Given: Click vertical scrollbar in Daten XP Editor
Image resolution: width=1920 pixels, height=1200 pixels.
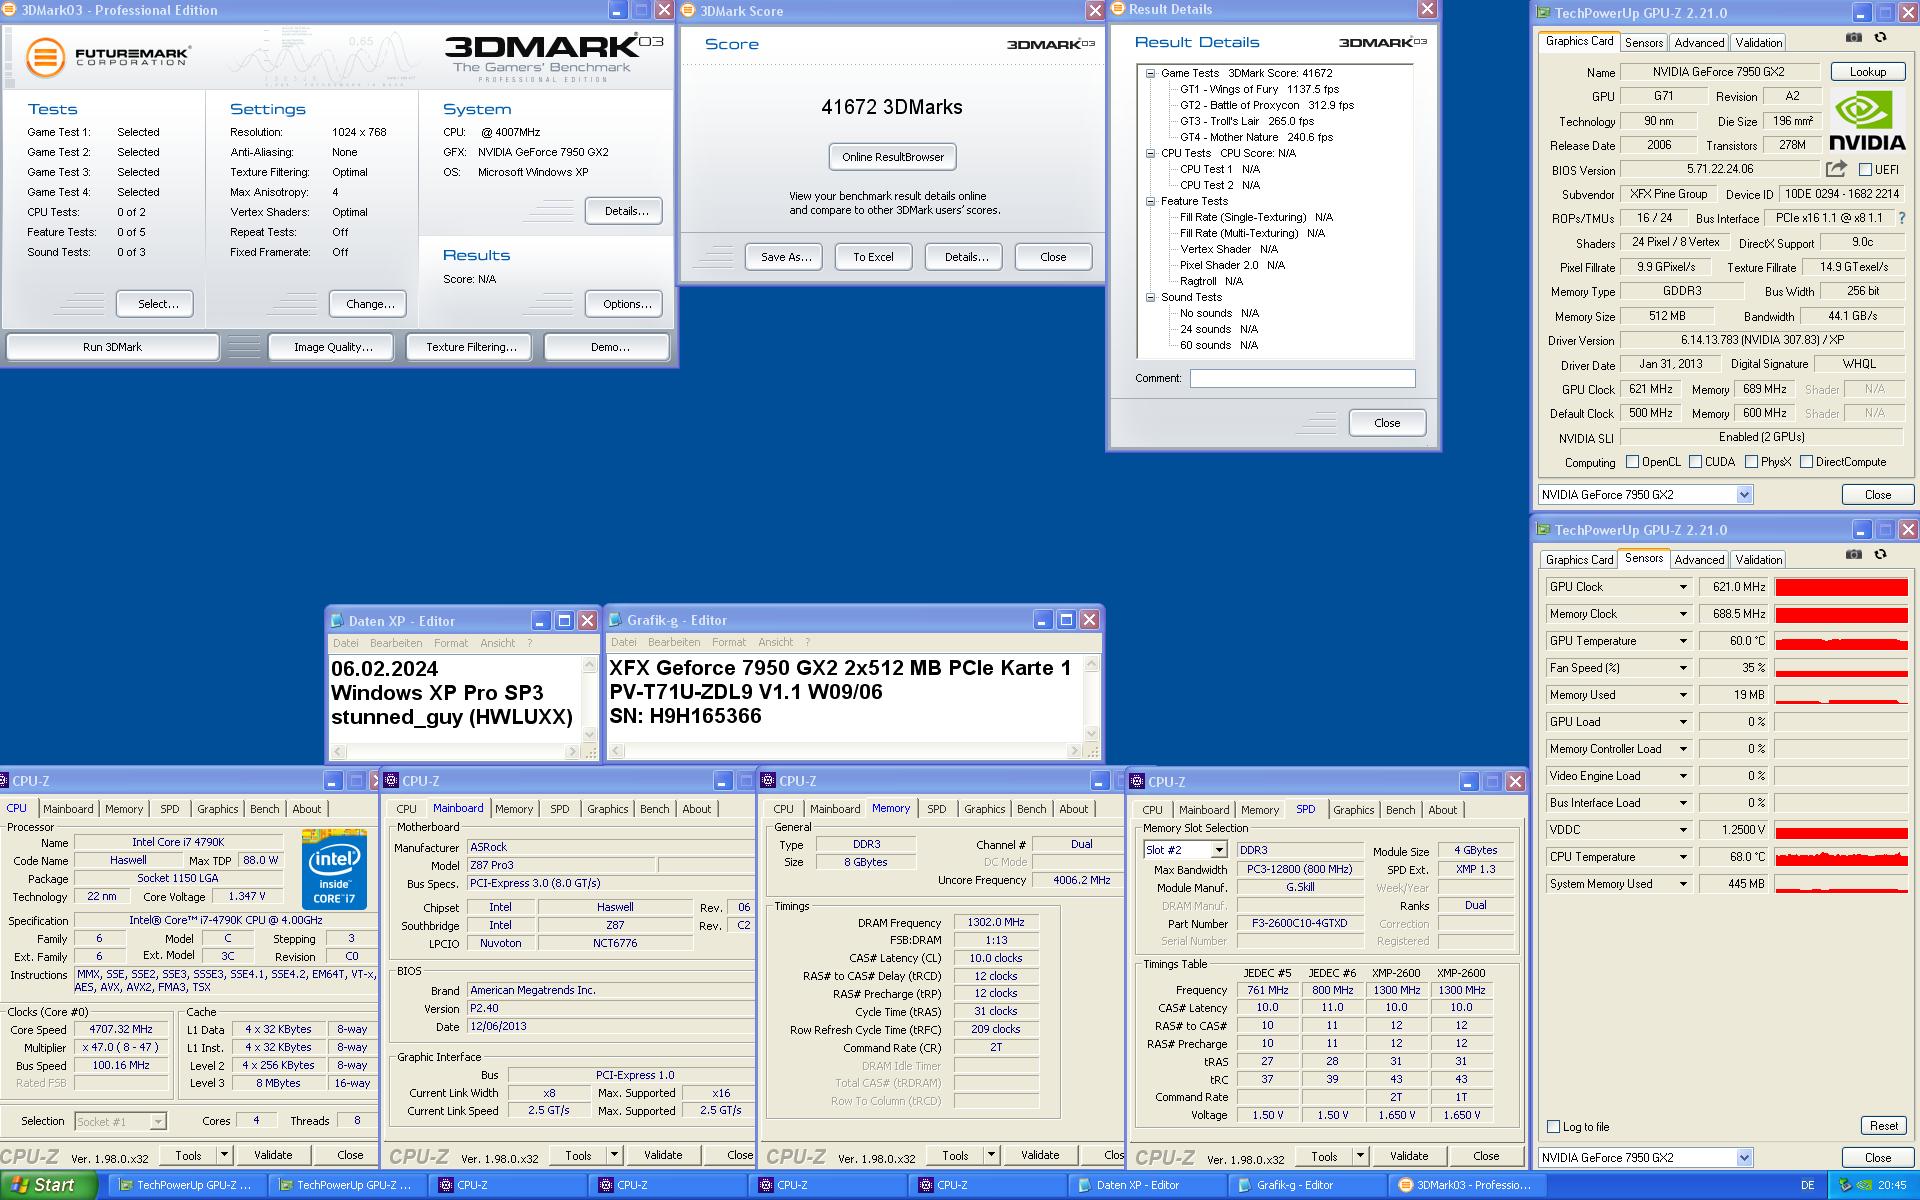Looking at the screenshot, I should coord(590,699).
